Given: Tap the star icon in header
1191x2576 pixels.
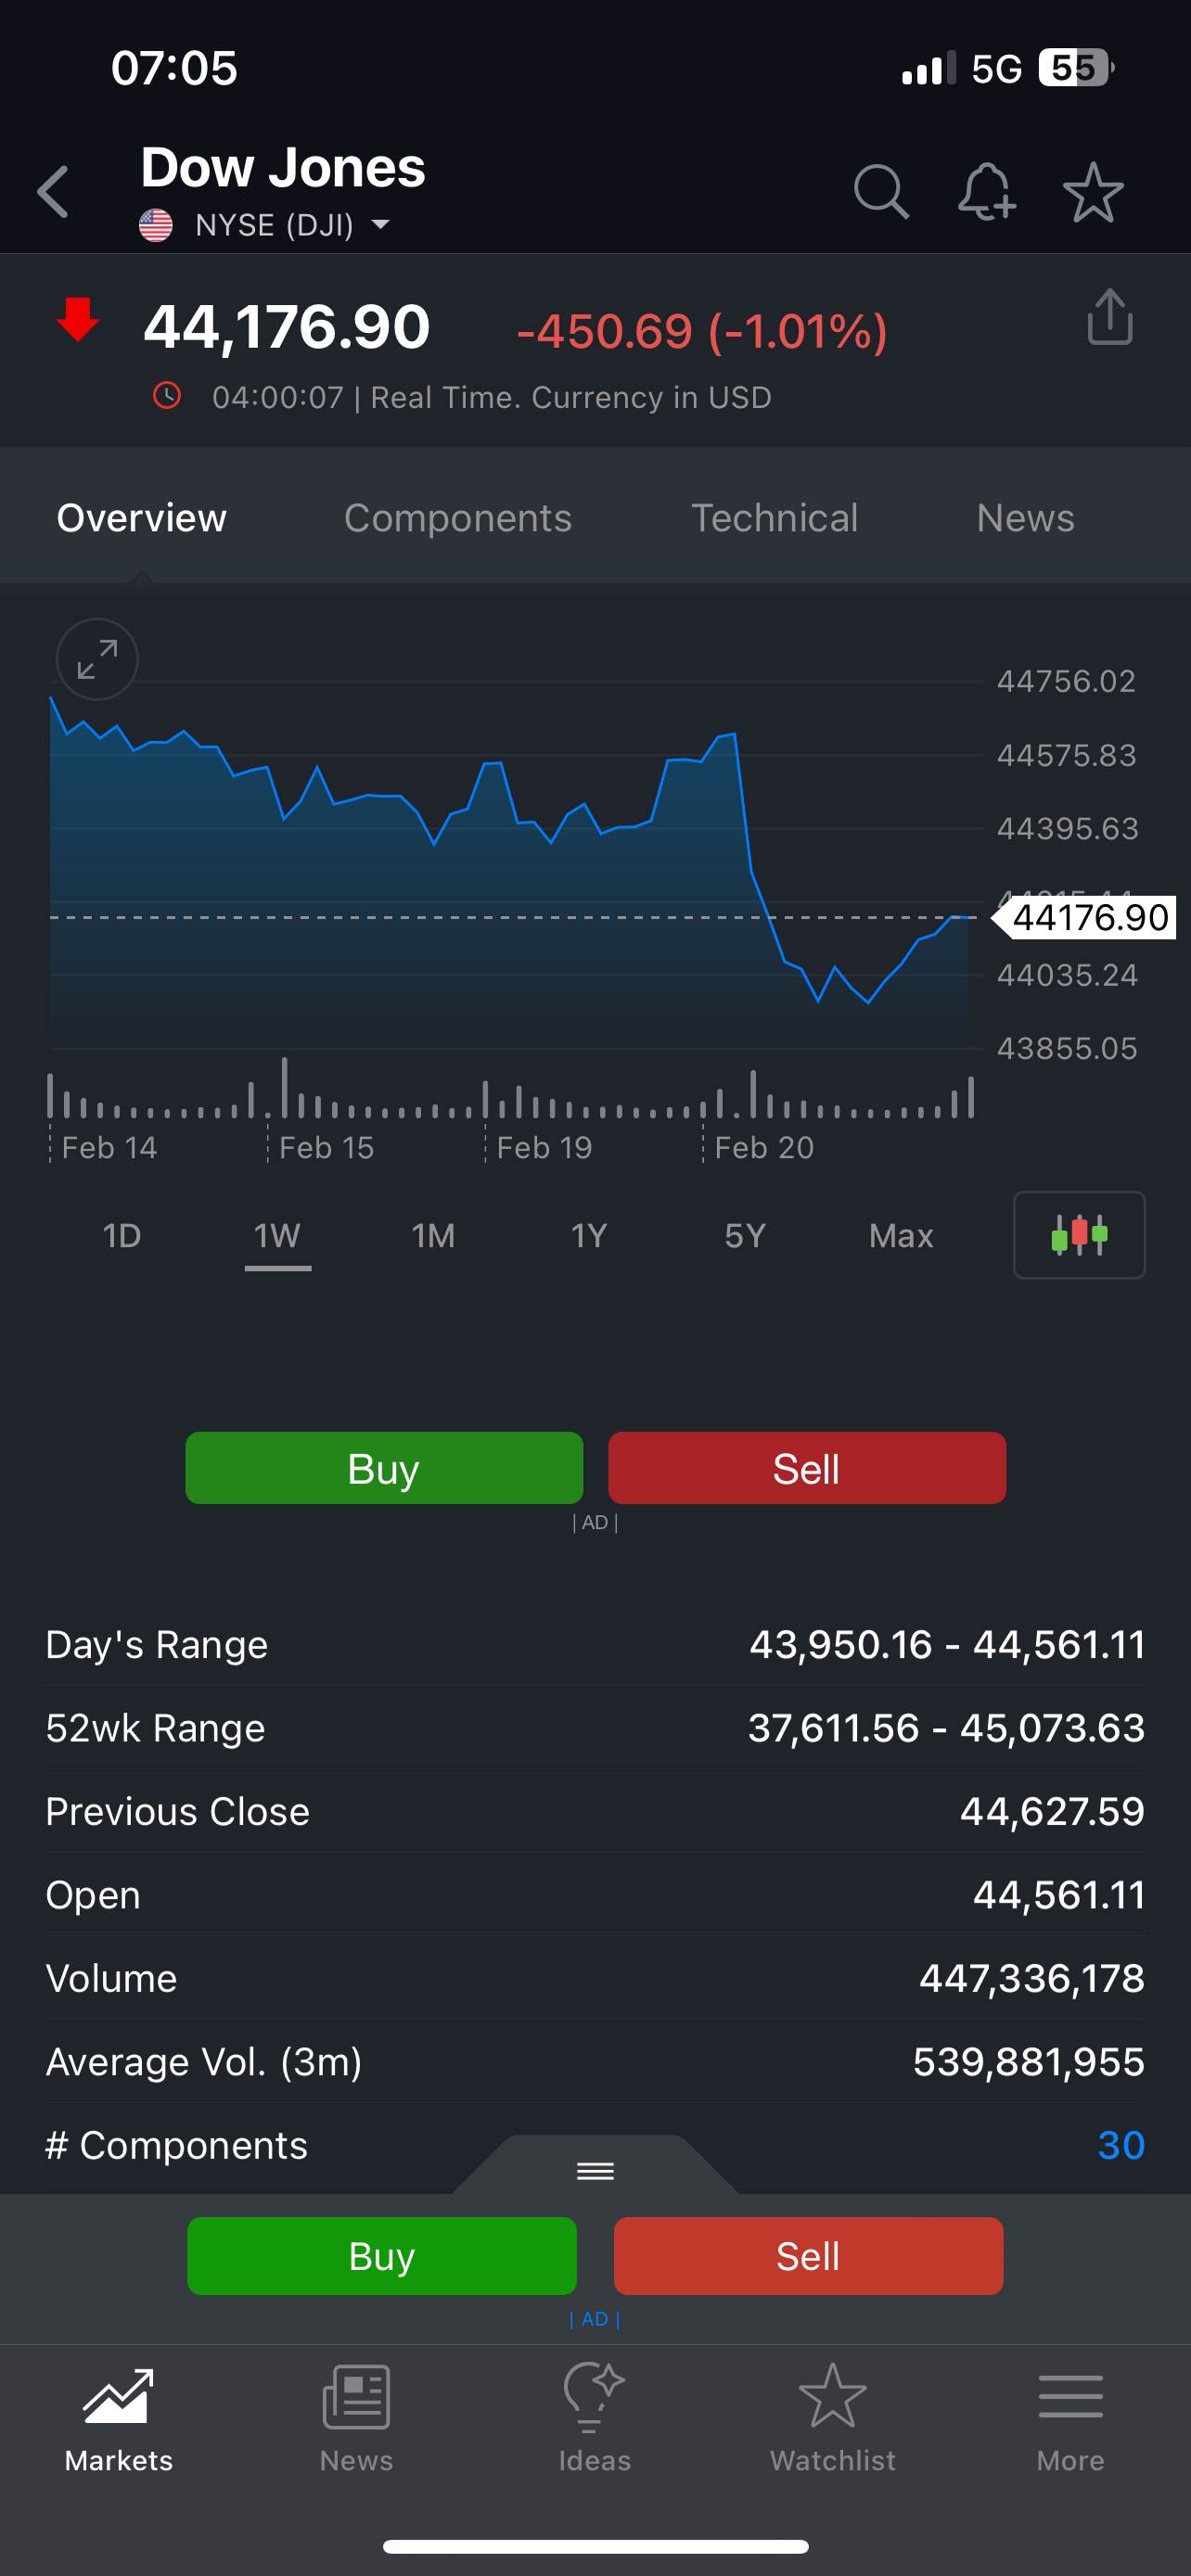Looking at the screenshot, I should pos(1093,191).
